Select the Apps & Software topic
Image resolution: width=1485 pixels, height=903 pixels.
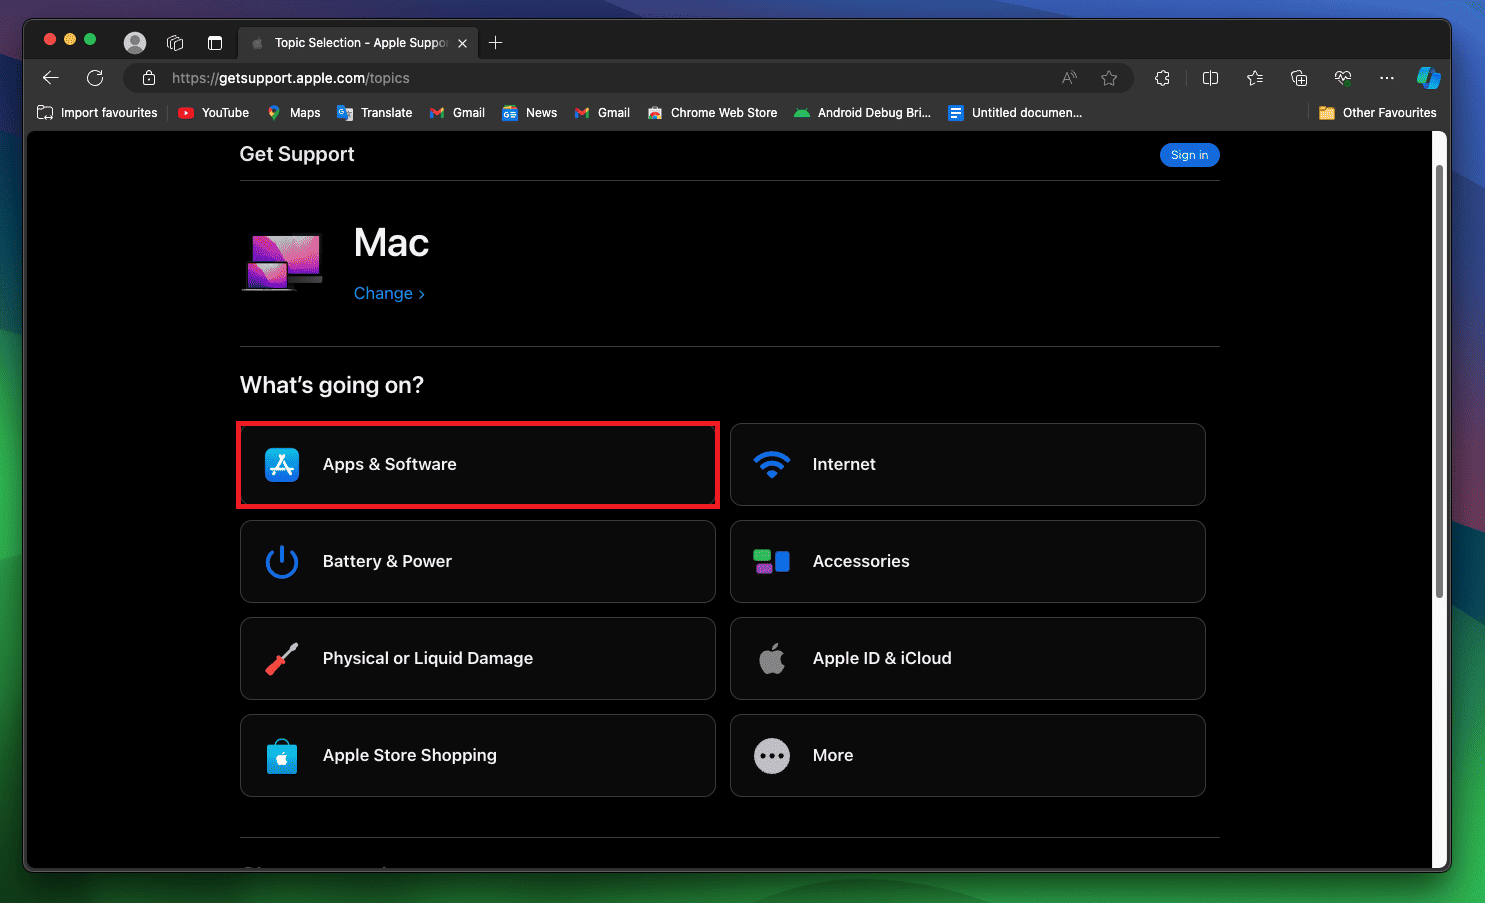coord(478,465)
